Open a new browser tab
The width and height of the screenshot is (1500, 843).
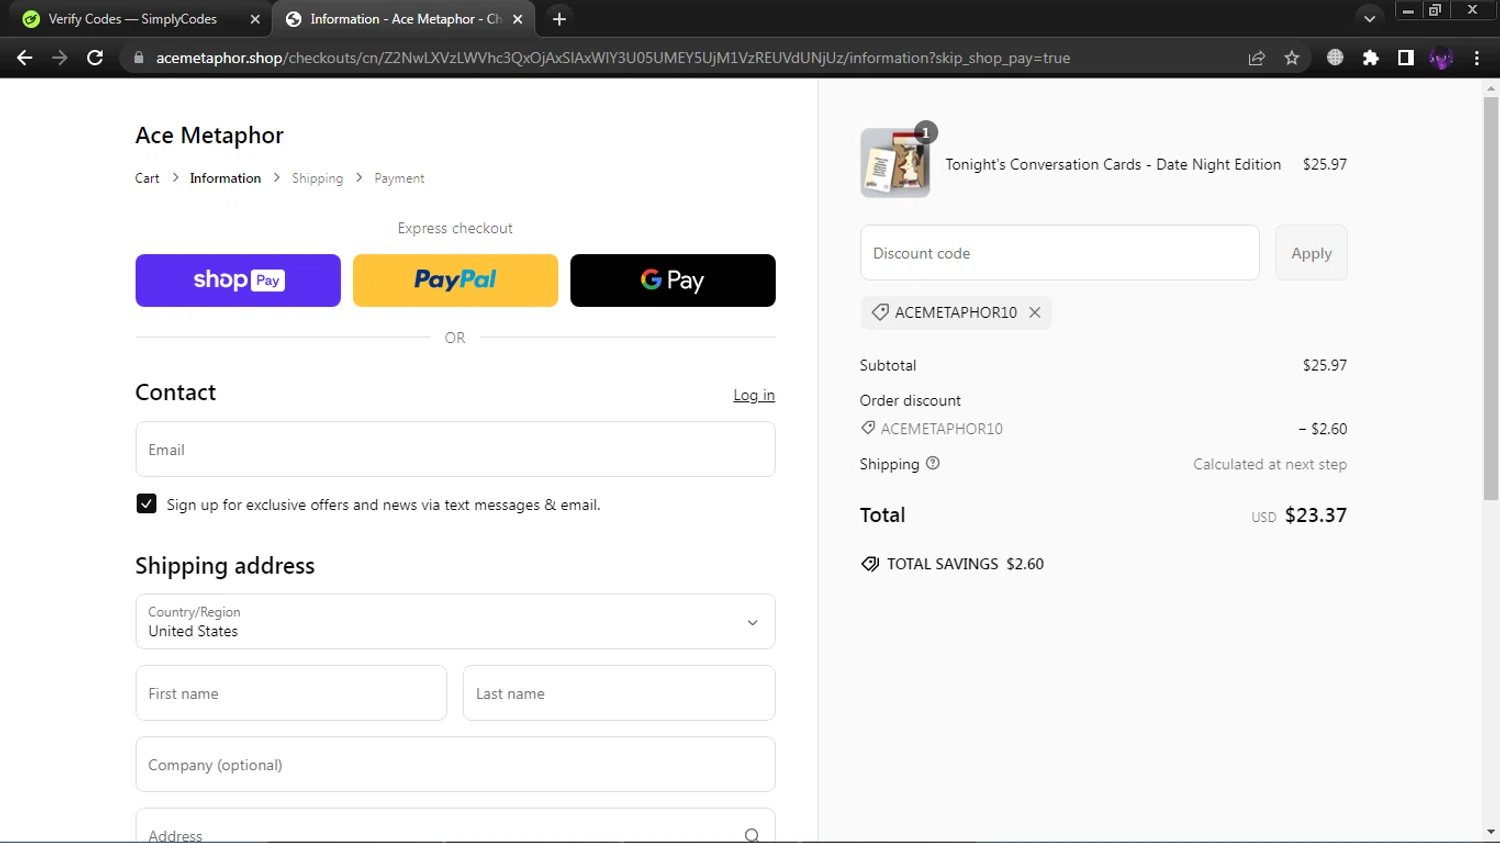559,19
